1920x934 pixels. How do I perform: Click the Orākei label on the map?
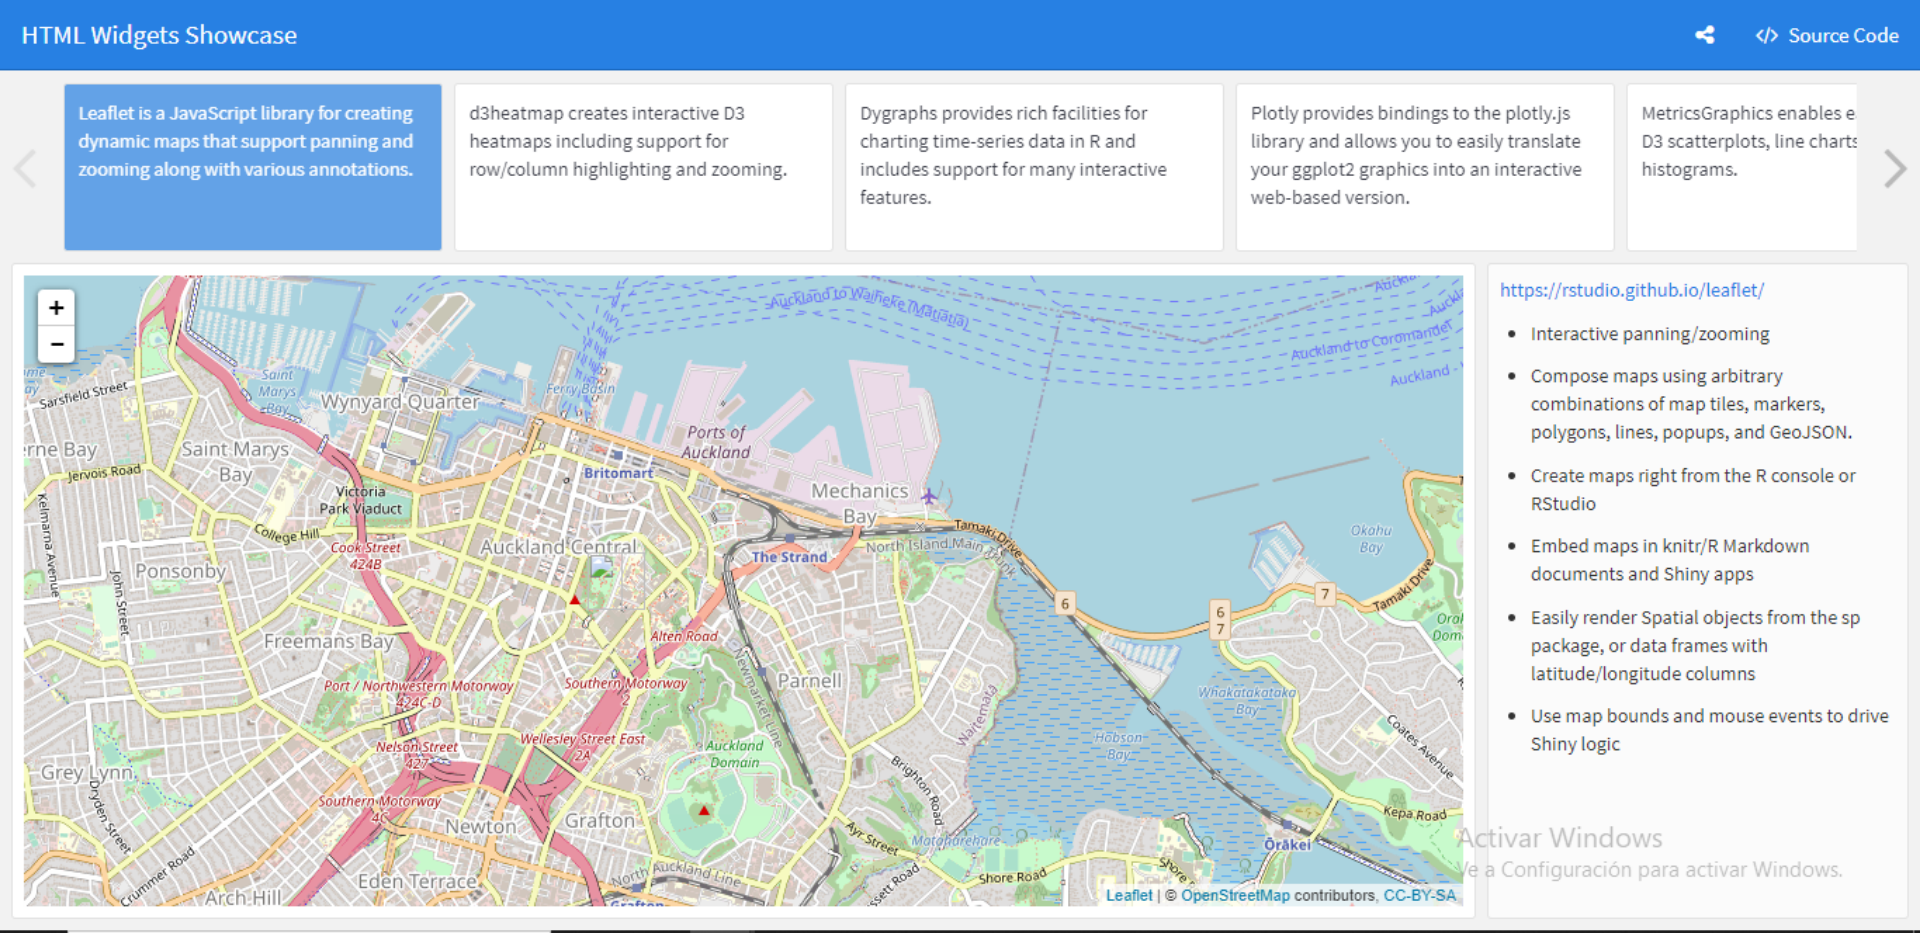pos(1287,845)
